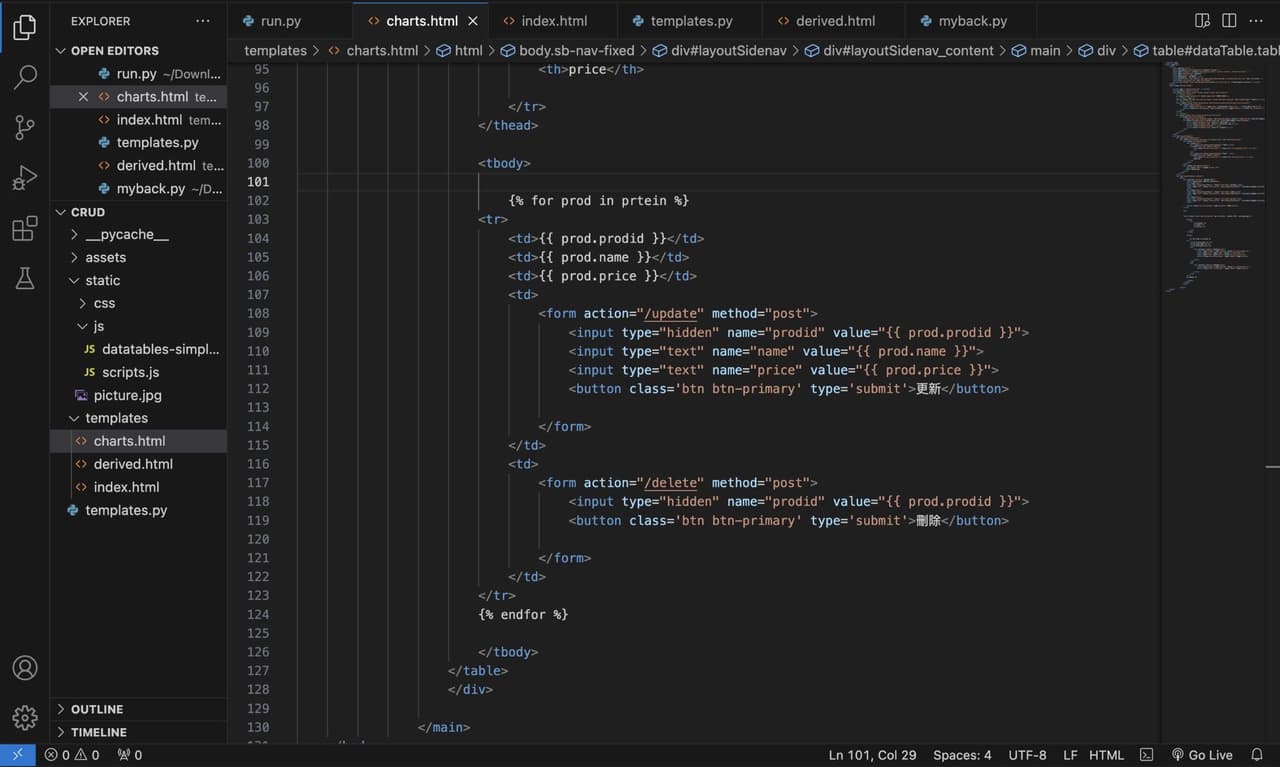Open the Search view in the activity bar
This screenshot has width=1280, height=767.
(25, 77)
